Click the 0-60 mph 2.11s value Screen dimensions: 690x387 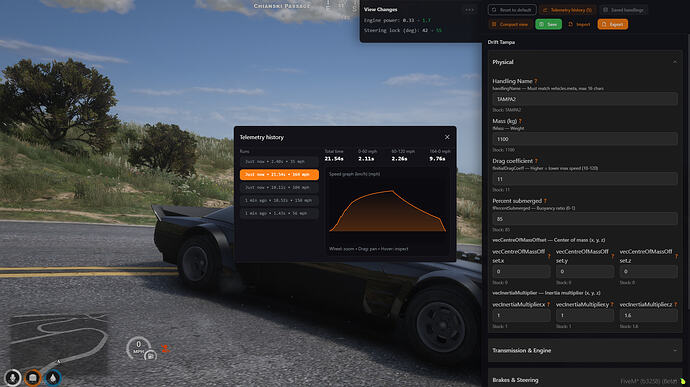pyautogui.click(x=366, y=158)
